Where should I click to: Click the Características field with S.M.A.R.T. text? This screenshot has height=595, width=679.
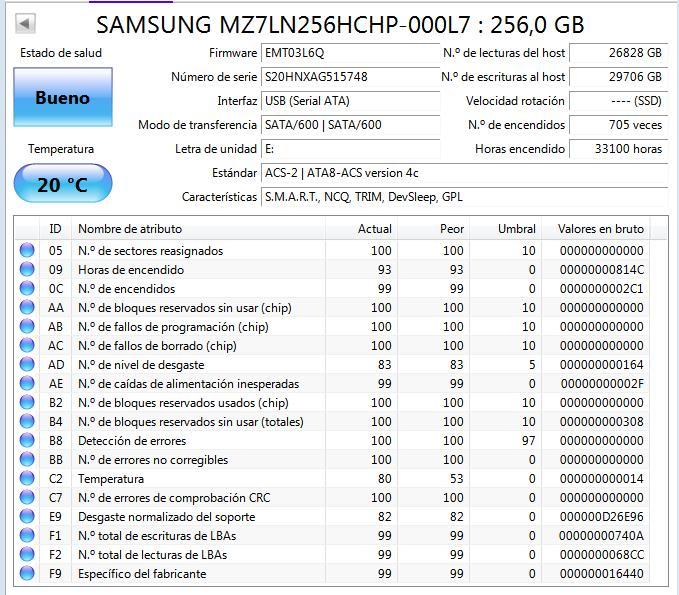click(x=464, y=197)
